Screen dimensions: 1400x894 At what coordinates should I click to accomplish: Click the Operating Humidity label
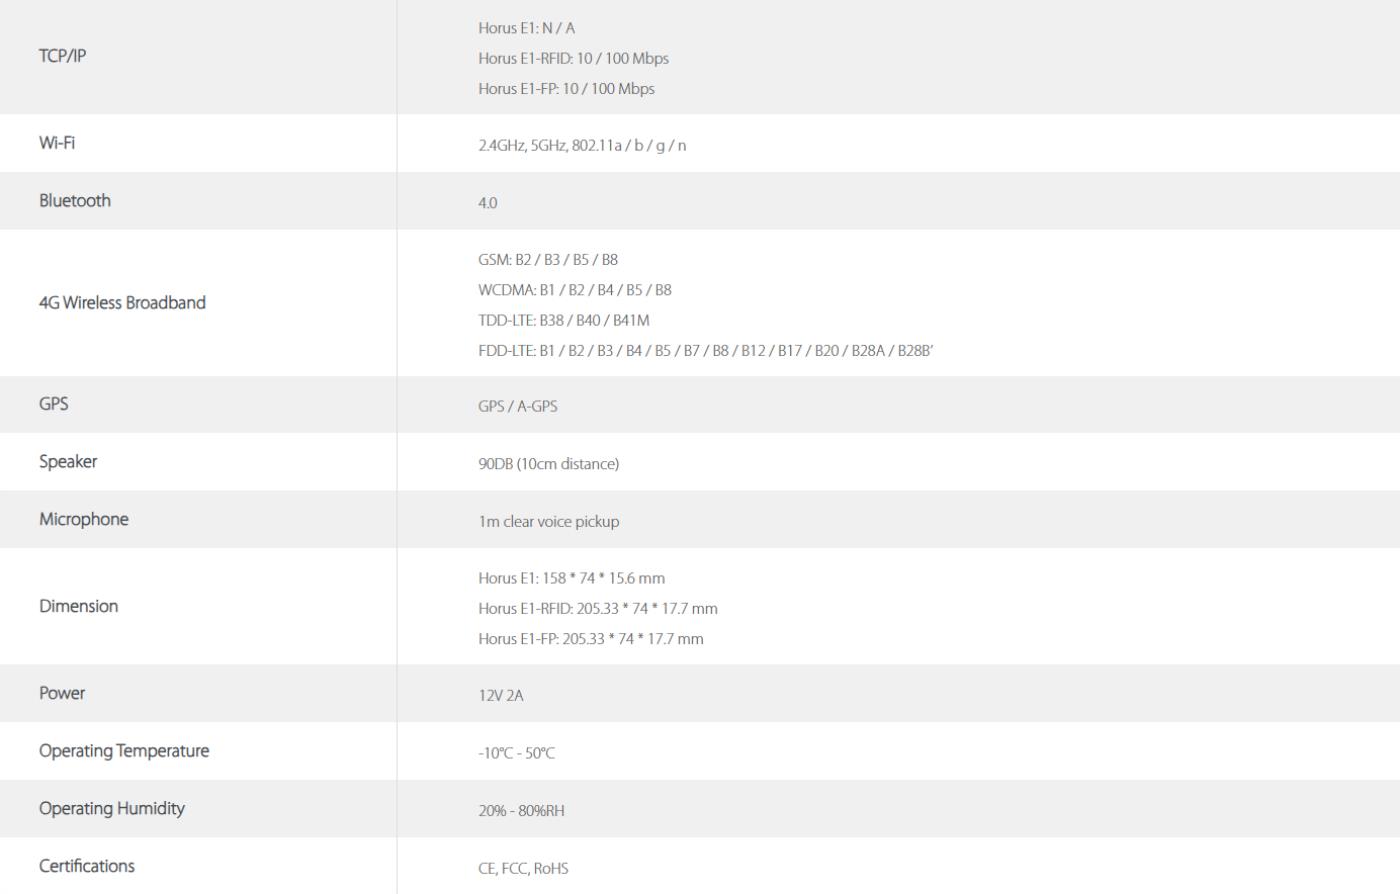click(x=112, y=808)
